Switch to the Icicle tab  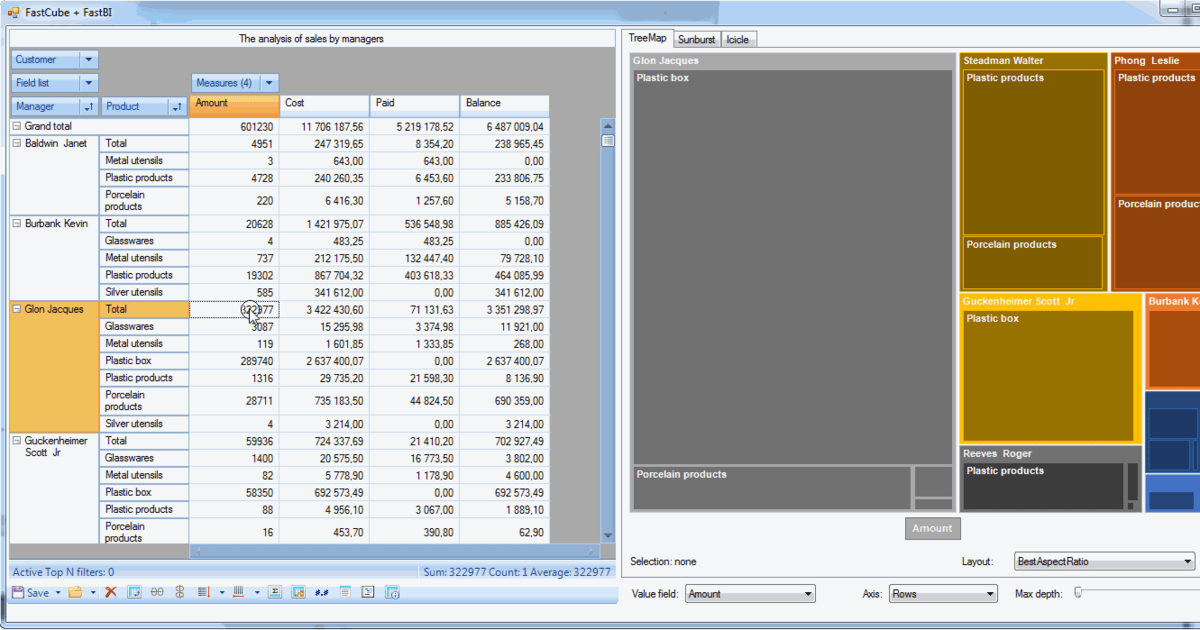[x=738, y=39]
